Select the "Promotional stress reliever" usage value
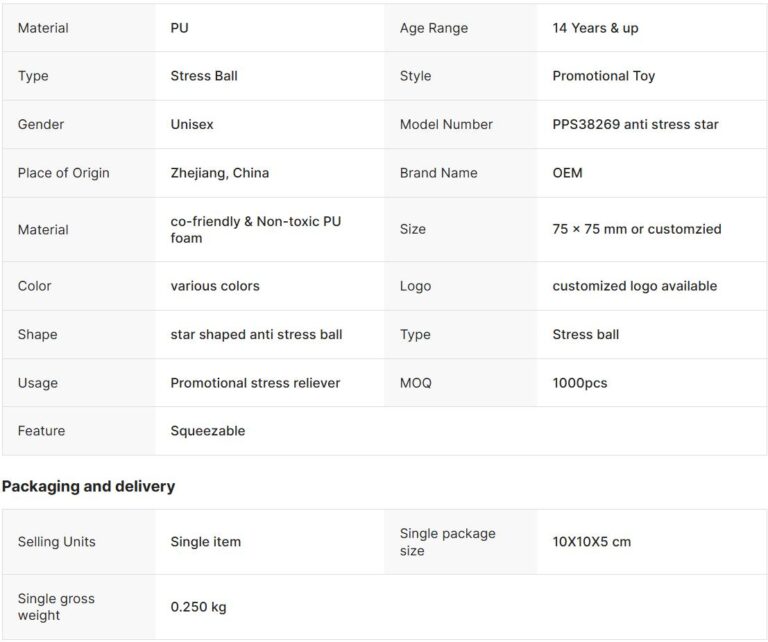 pyautogui.click(x=255, y=383)
